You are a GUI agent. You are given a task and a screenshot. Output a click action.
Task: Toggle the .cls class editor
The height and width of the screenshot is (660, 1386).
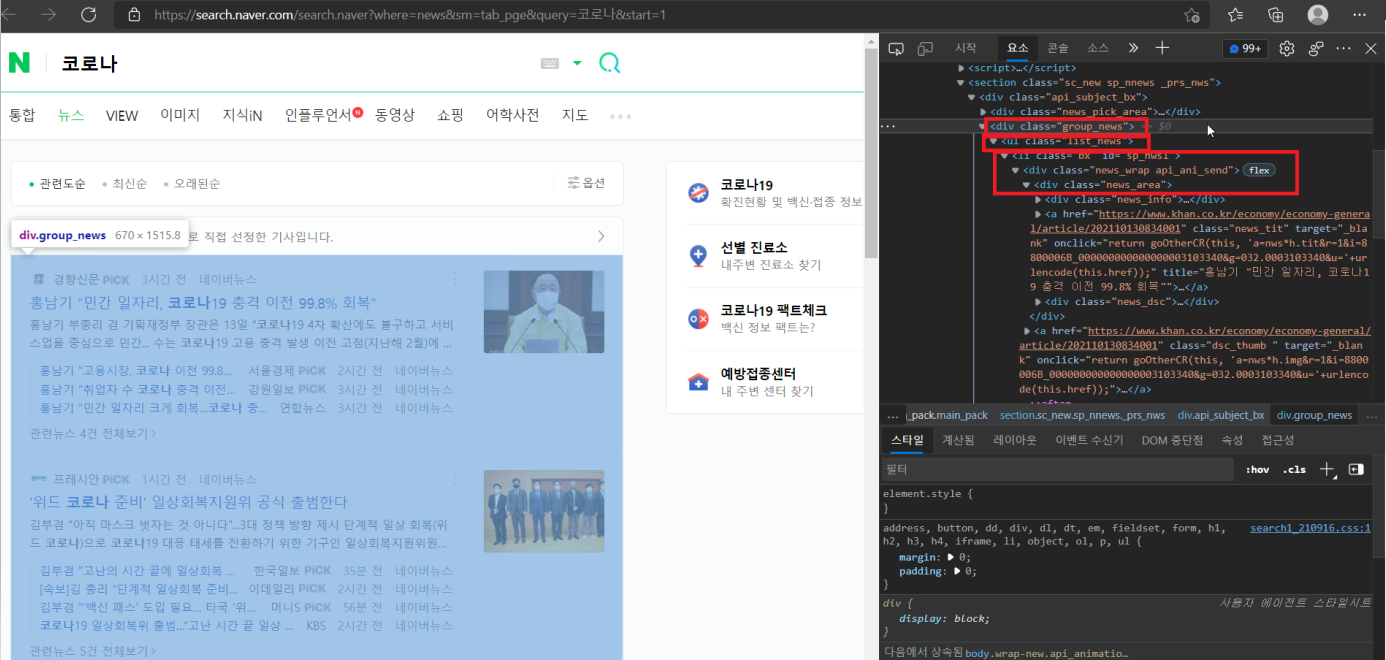click(1295, 469)
